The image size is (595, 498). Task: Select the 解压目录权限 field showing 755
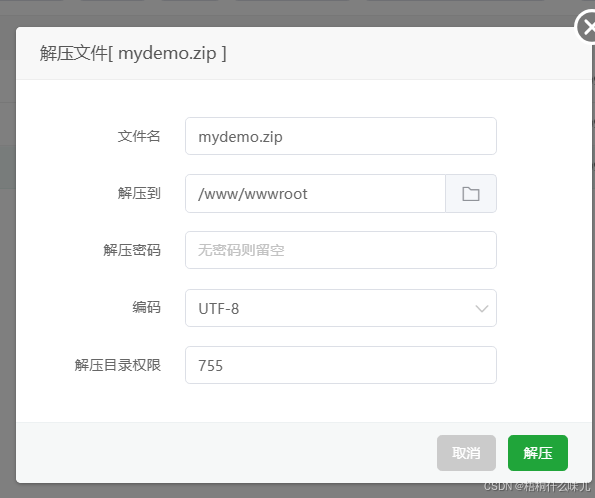click(x=341, y=365)
